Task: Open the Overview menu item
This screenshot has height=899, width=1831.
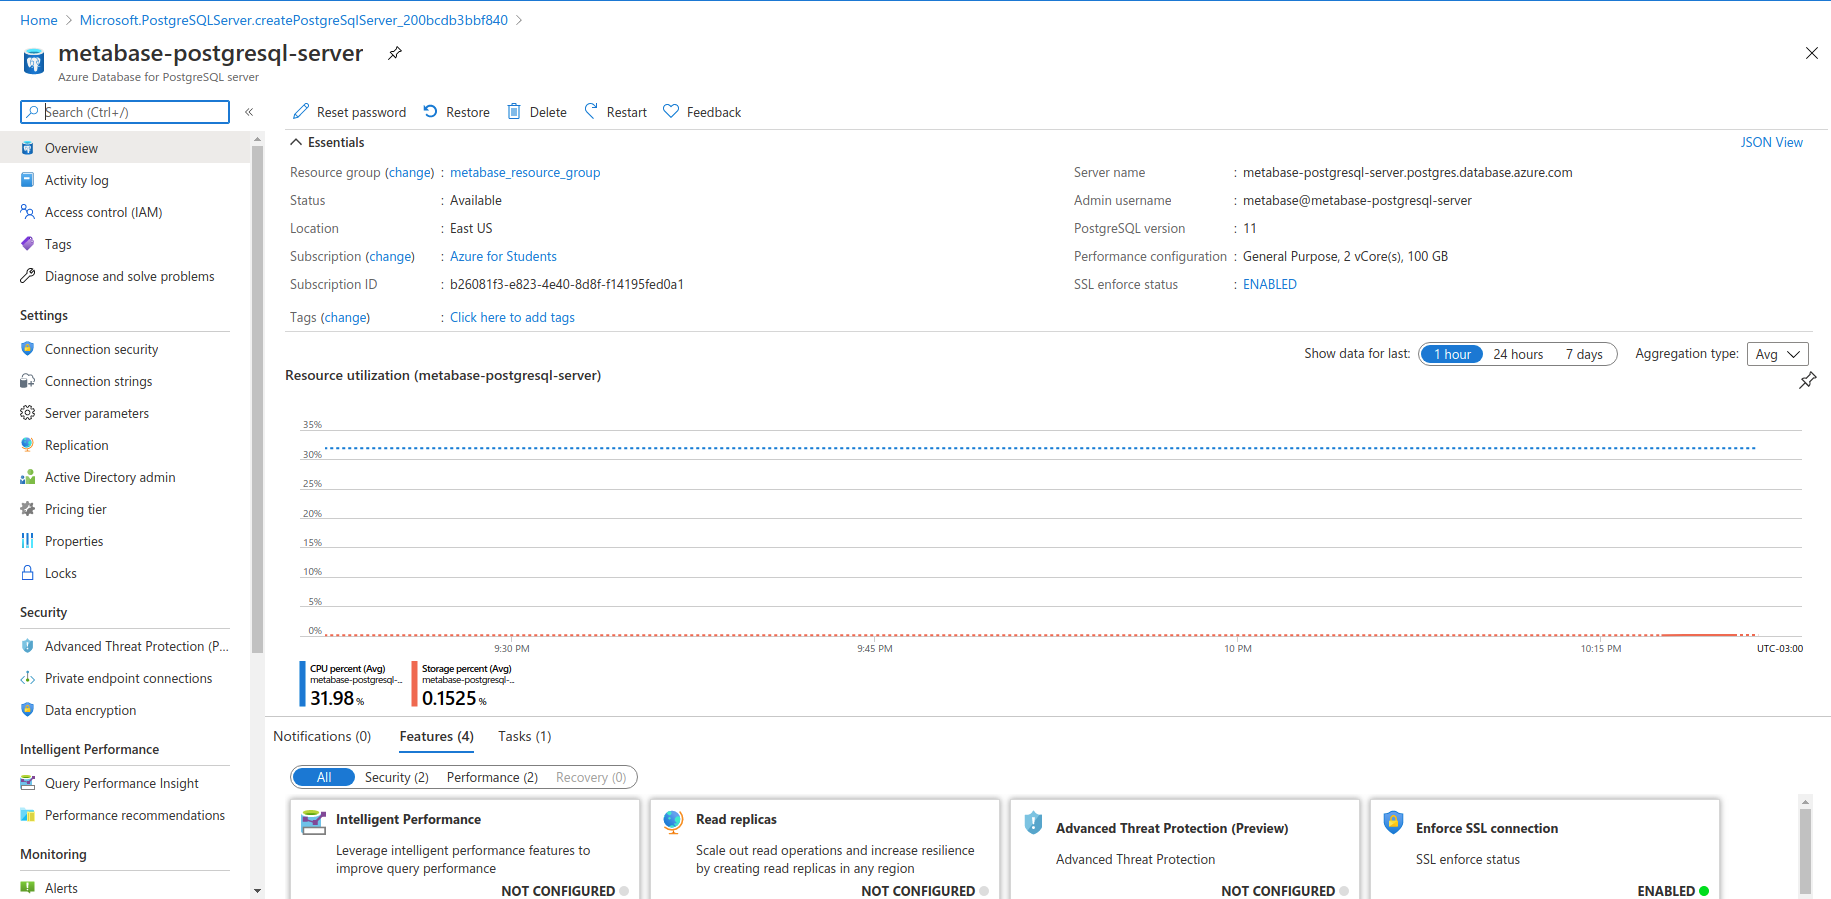Action: tap(125, 148)
